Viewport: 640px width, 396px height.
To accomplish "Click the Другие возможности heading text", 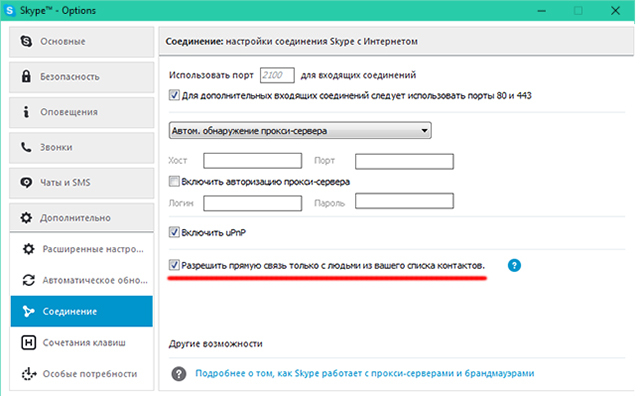I will tap(216, 344).
